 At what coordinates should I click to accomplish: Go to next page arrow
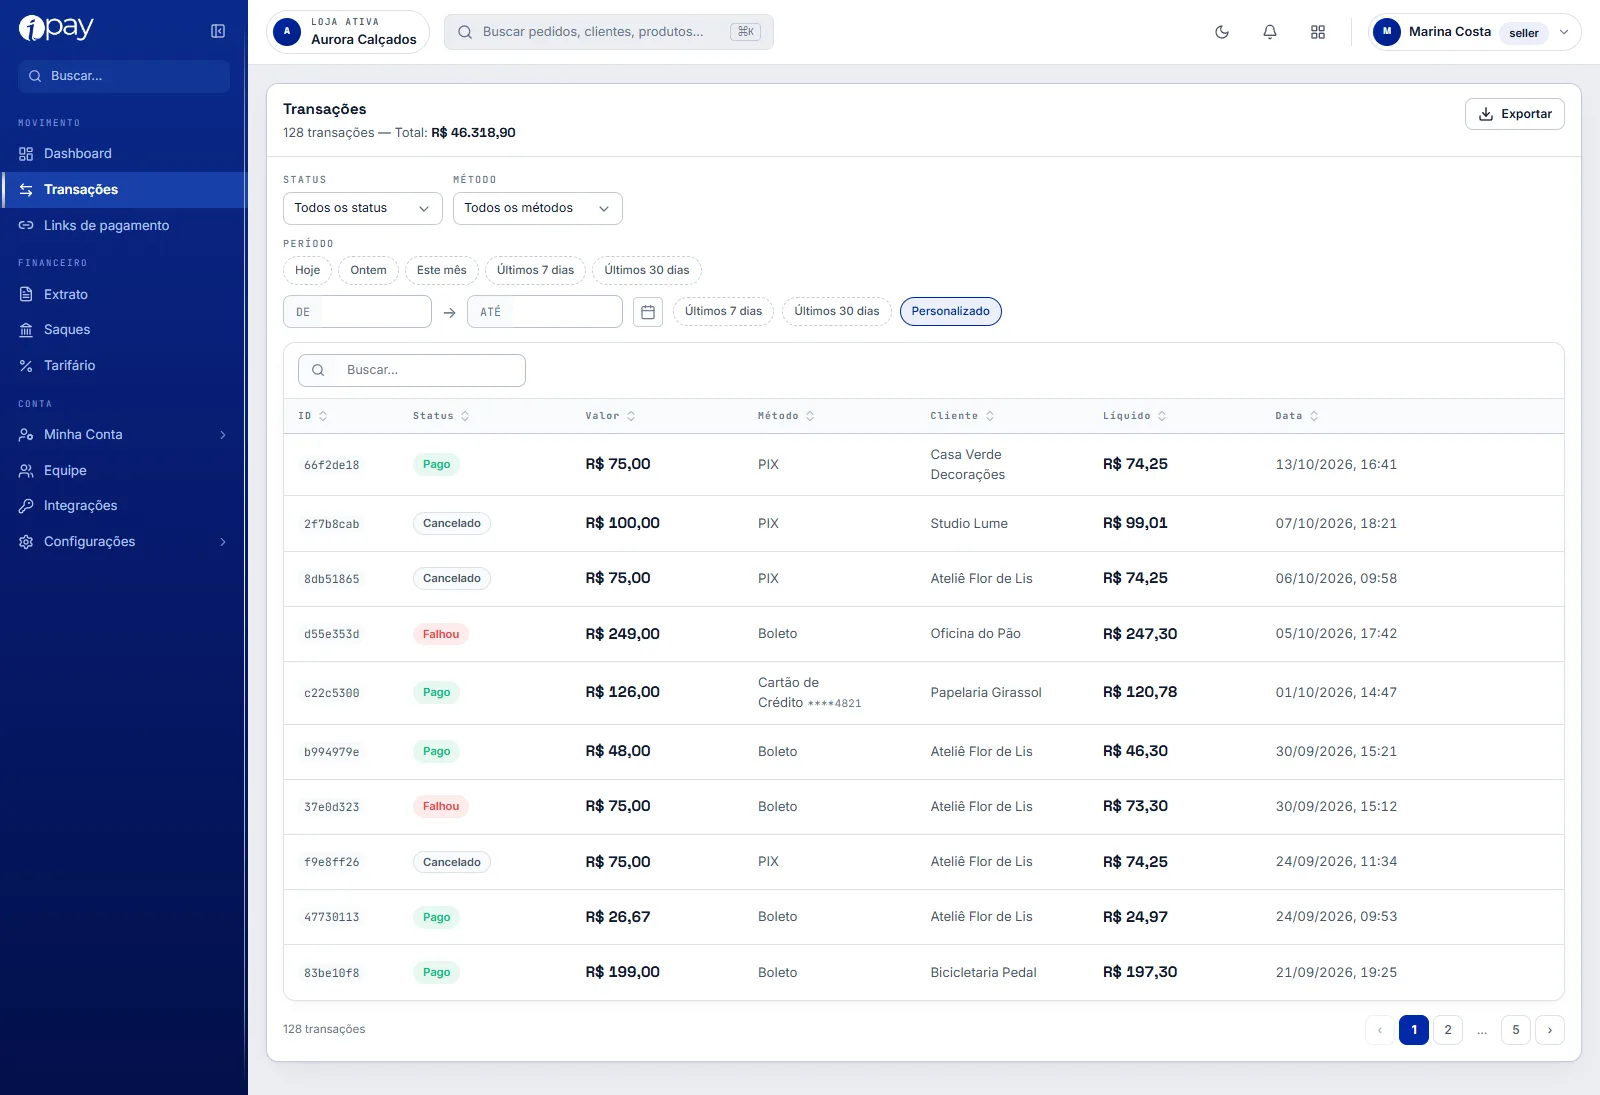pyautogui.click(x=1550, y=1030)
